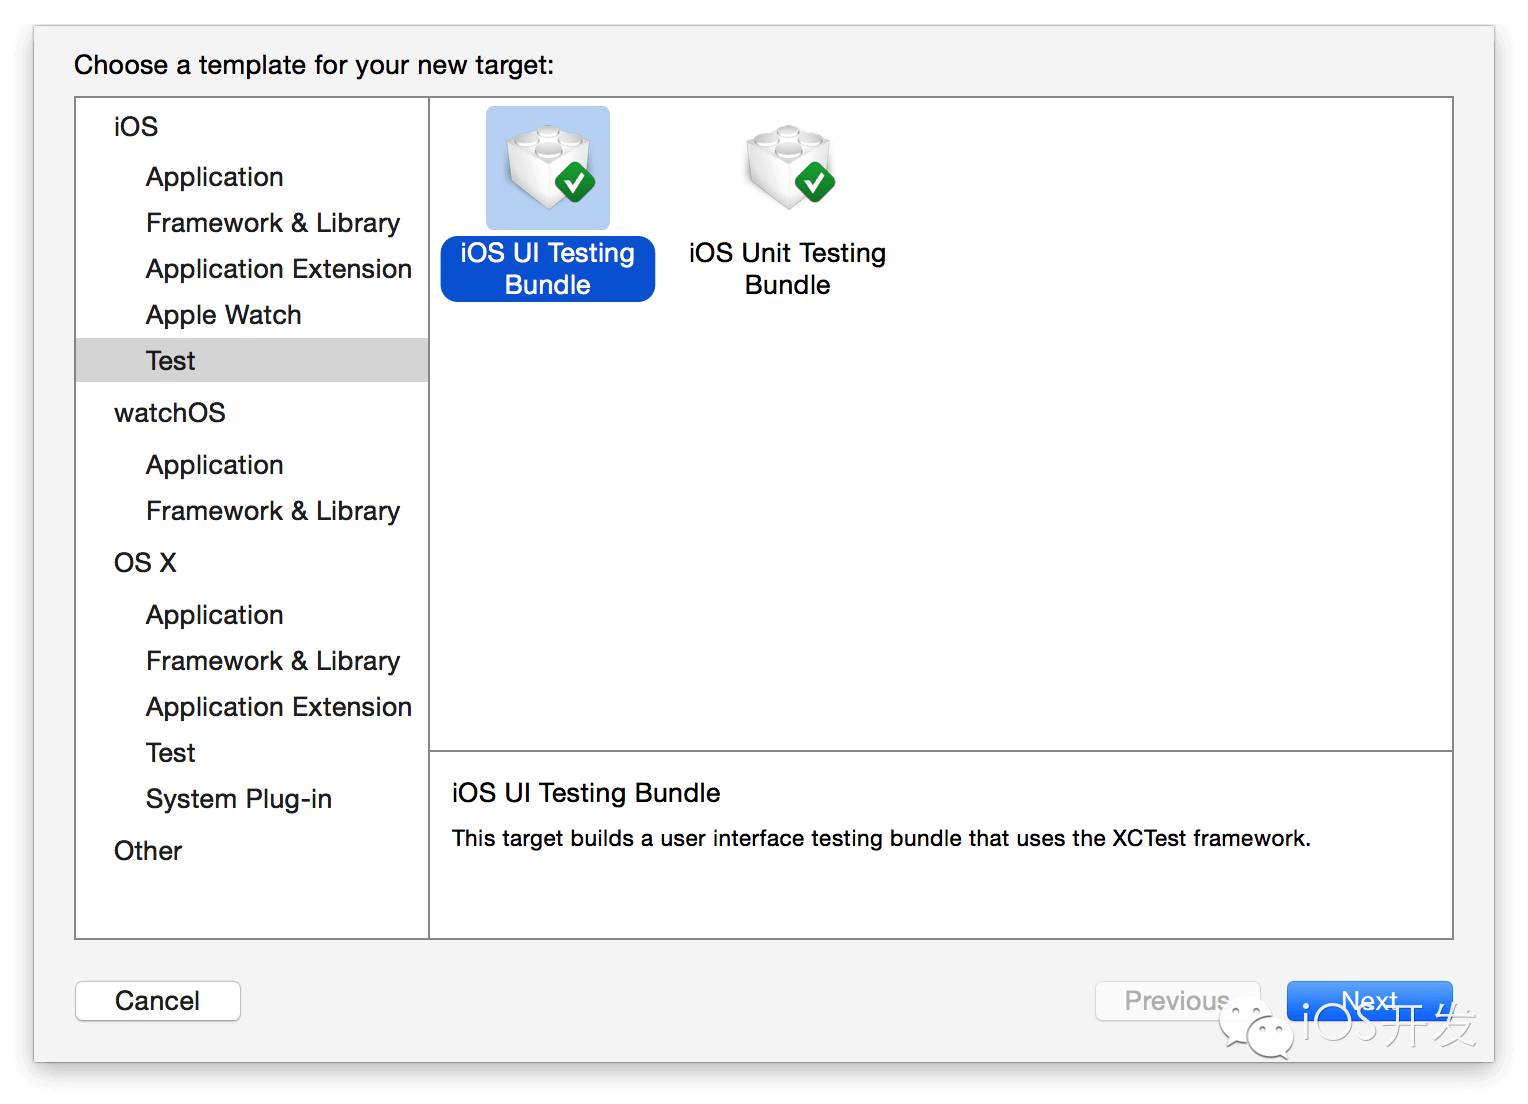Open the Test category under OS X
Image resolution: width=1528 pixels, height=1104 pixels.
click(x=171, y=753)
